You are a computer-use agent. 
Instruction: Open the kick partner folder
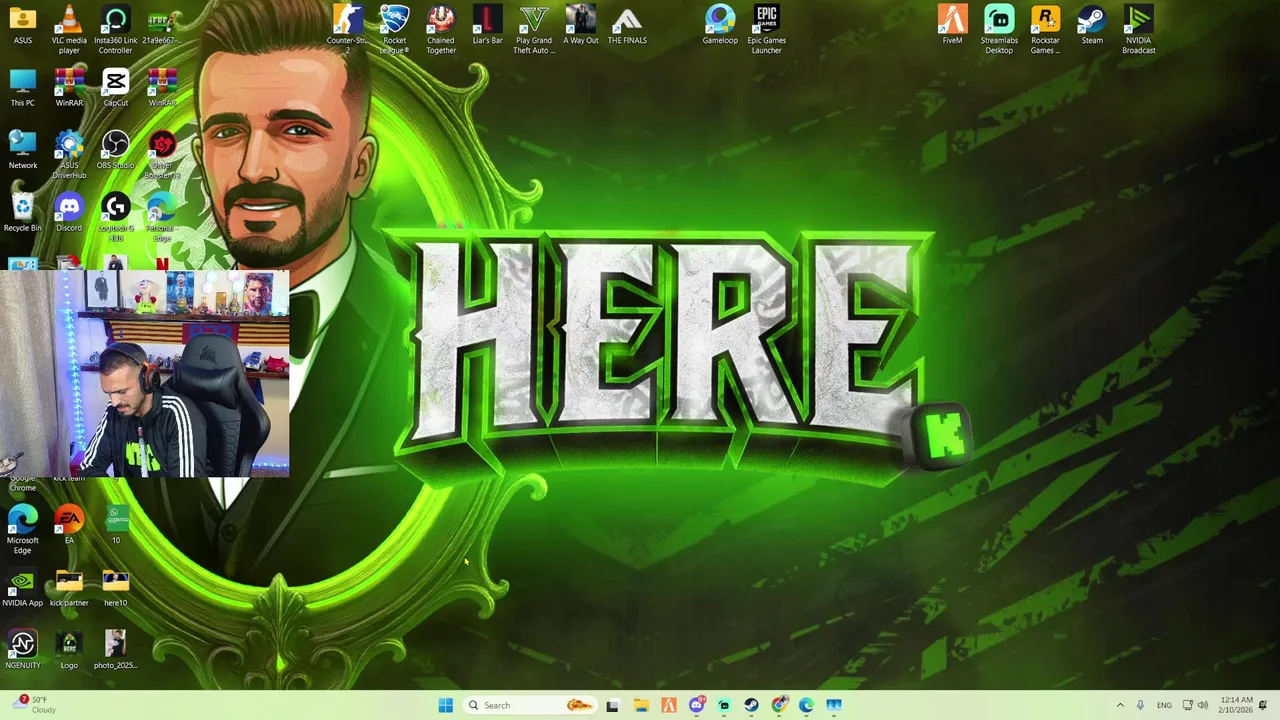click(69, 588)
